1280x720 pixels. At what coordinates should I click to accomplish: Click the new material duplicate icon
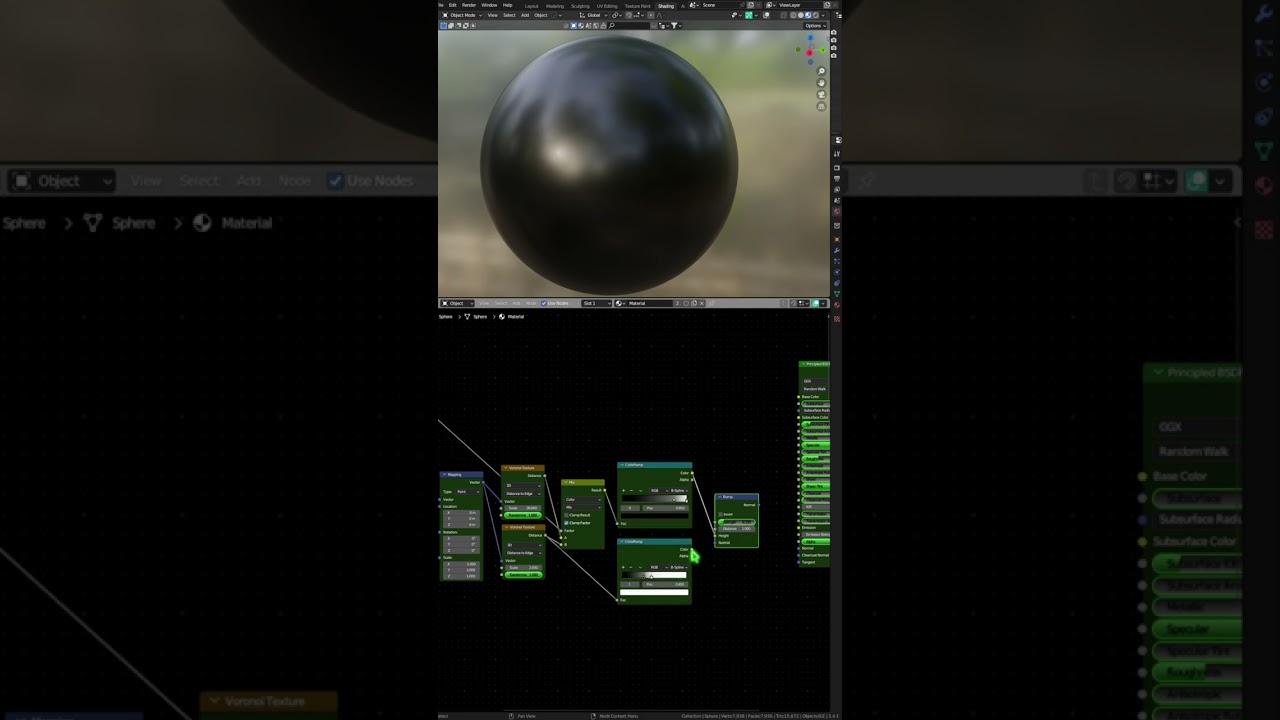pyautogui.click(x=694, y=303)
